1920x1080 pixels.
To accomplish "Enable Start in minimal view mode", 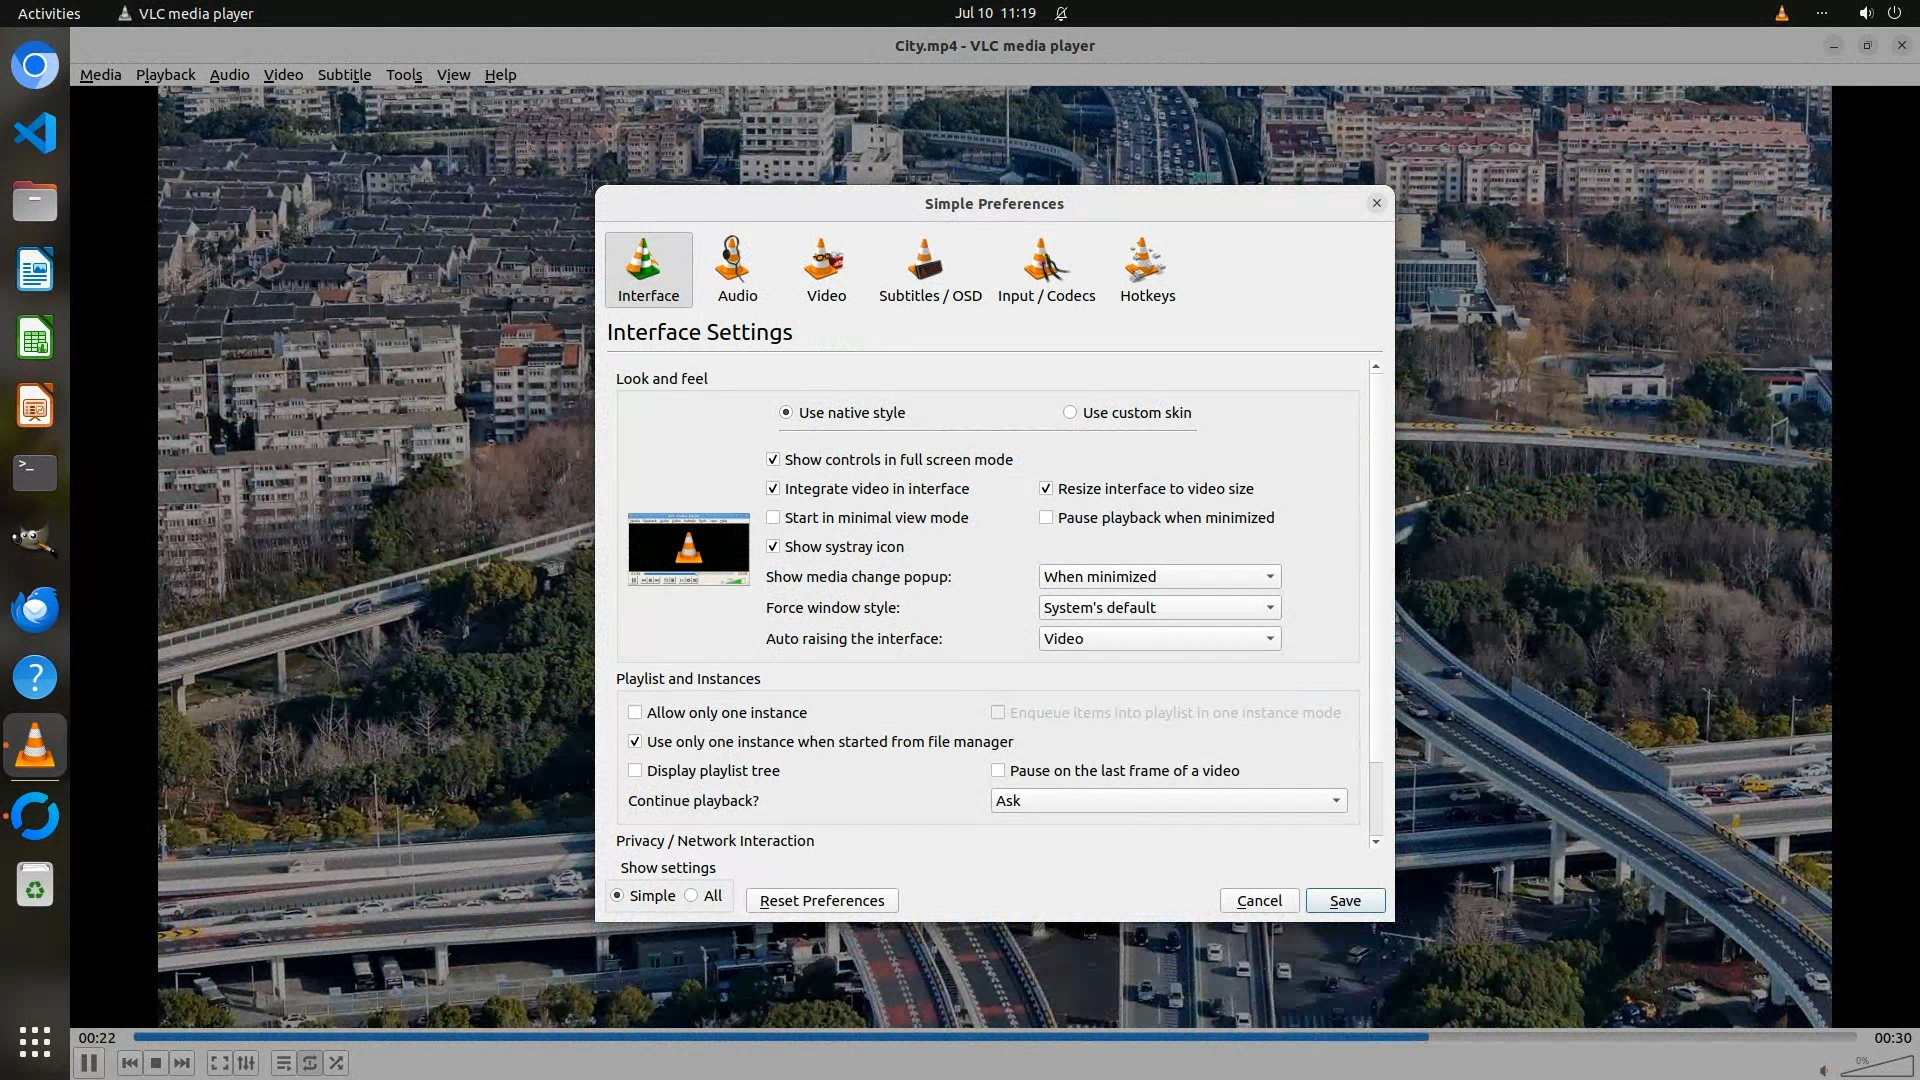I will [773, 518].
